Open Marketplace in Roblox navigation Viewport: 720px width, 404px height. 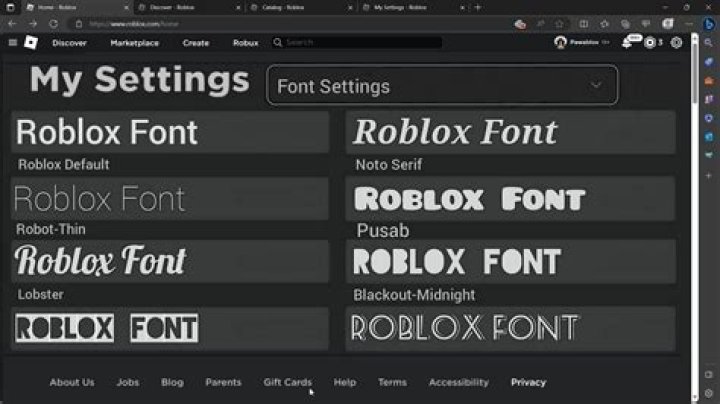[135, 43]
